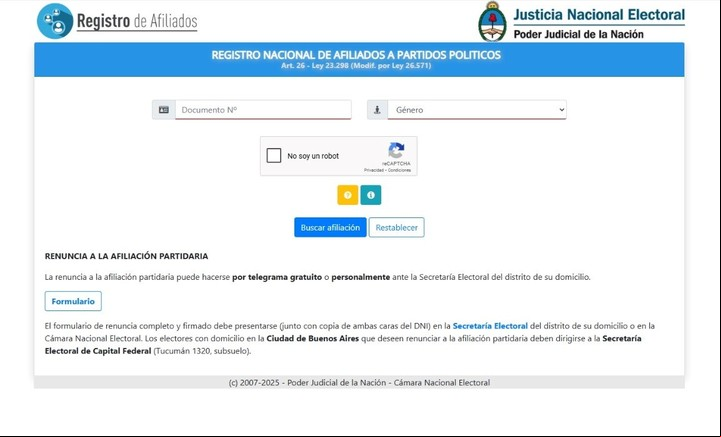The height and width of the screenshot is (437, 721).
Task: Click the Justicia Nacional Electoral coat of arms
Action: point(492,22)
